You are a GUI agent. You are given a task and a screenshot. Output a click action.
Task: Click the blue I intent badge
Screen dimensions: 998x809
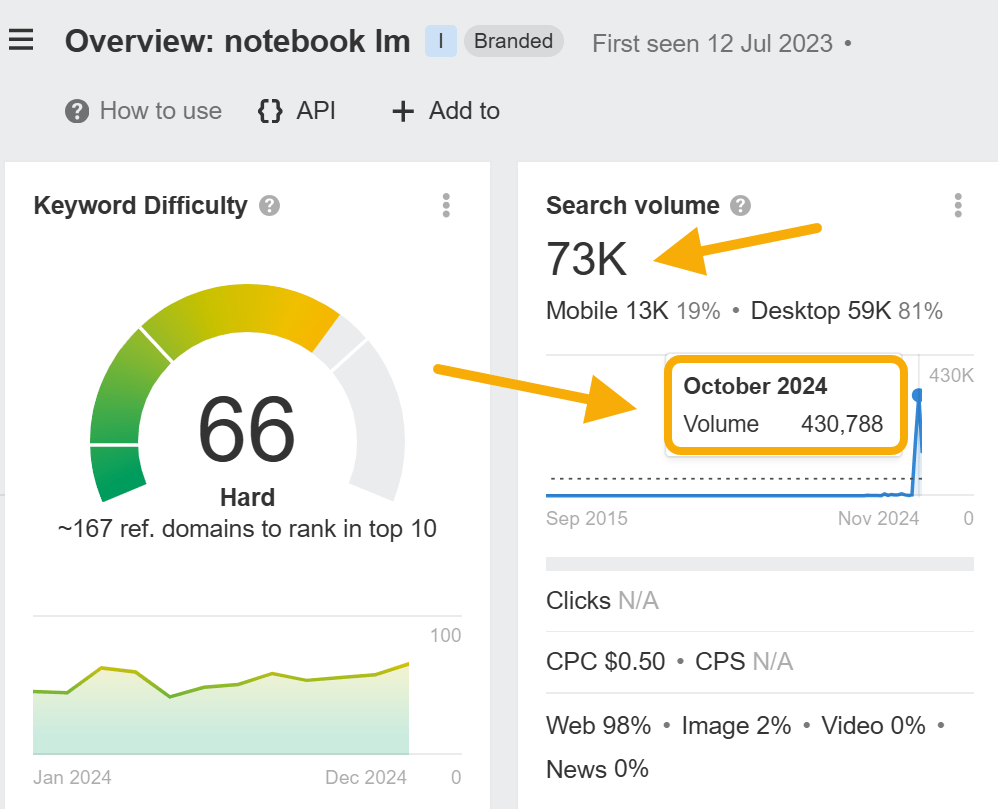(441, 42)
